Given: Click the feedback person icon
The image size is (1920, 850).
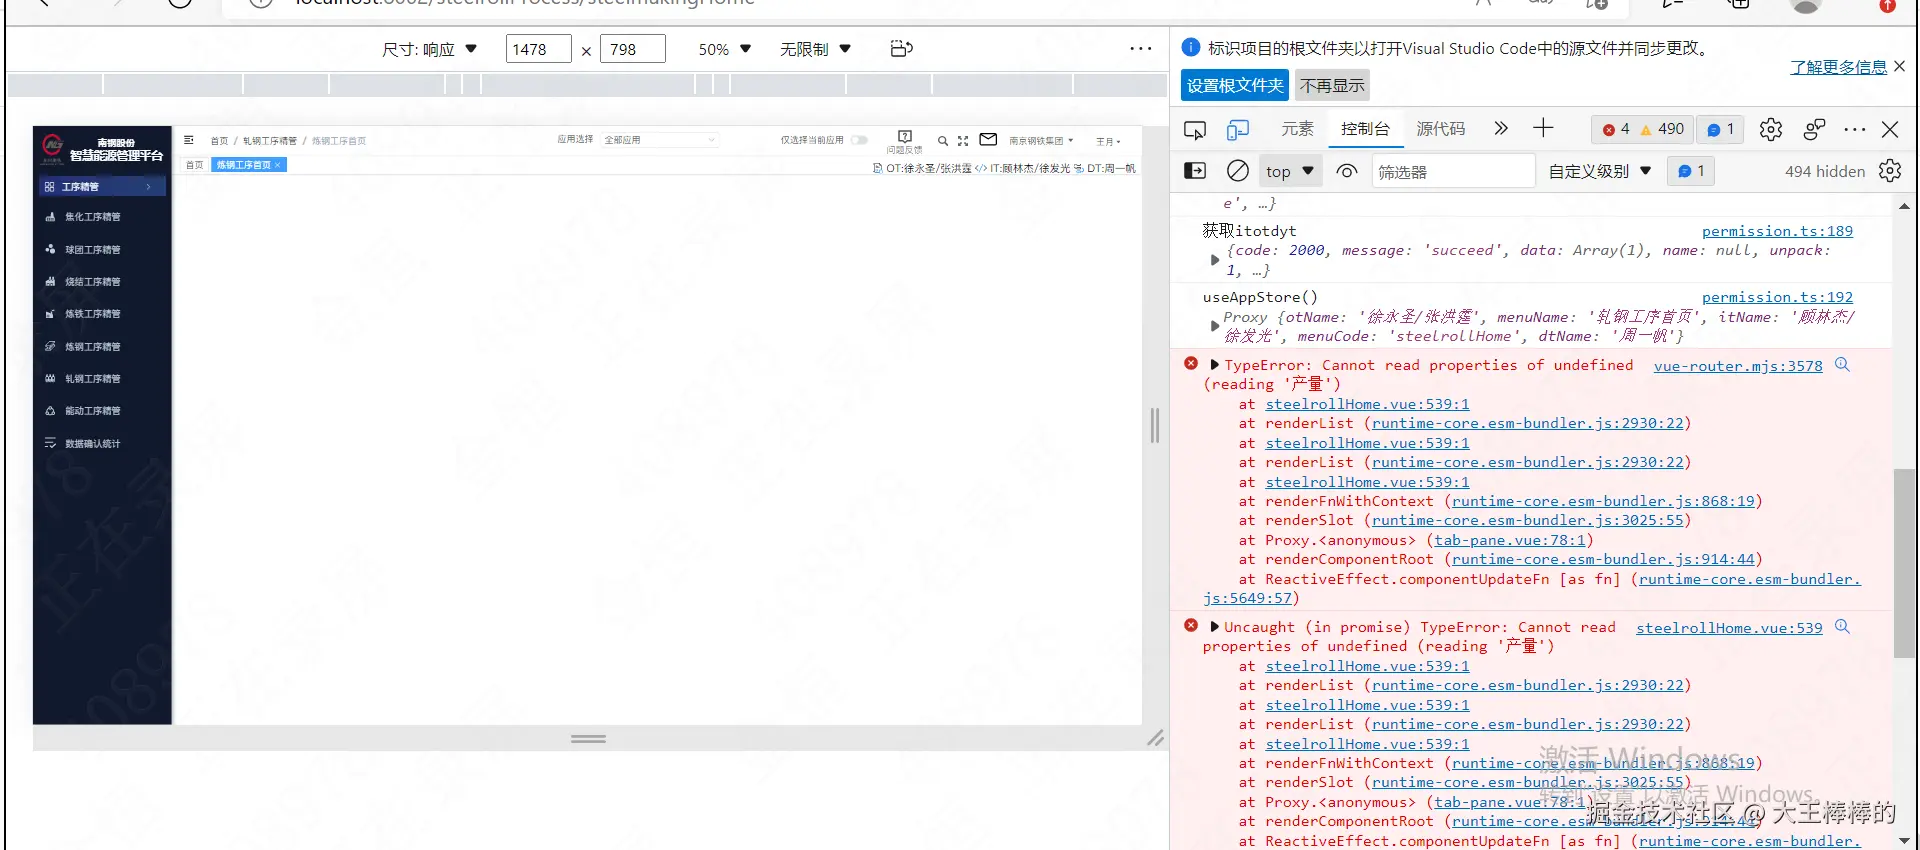Looking at the screenshot, I should (x=1814, y=129).
